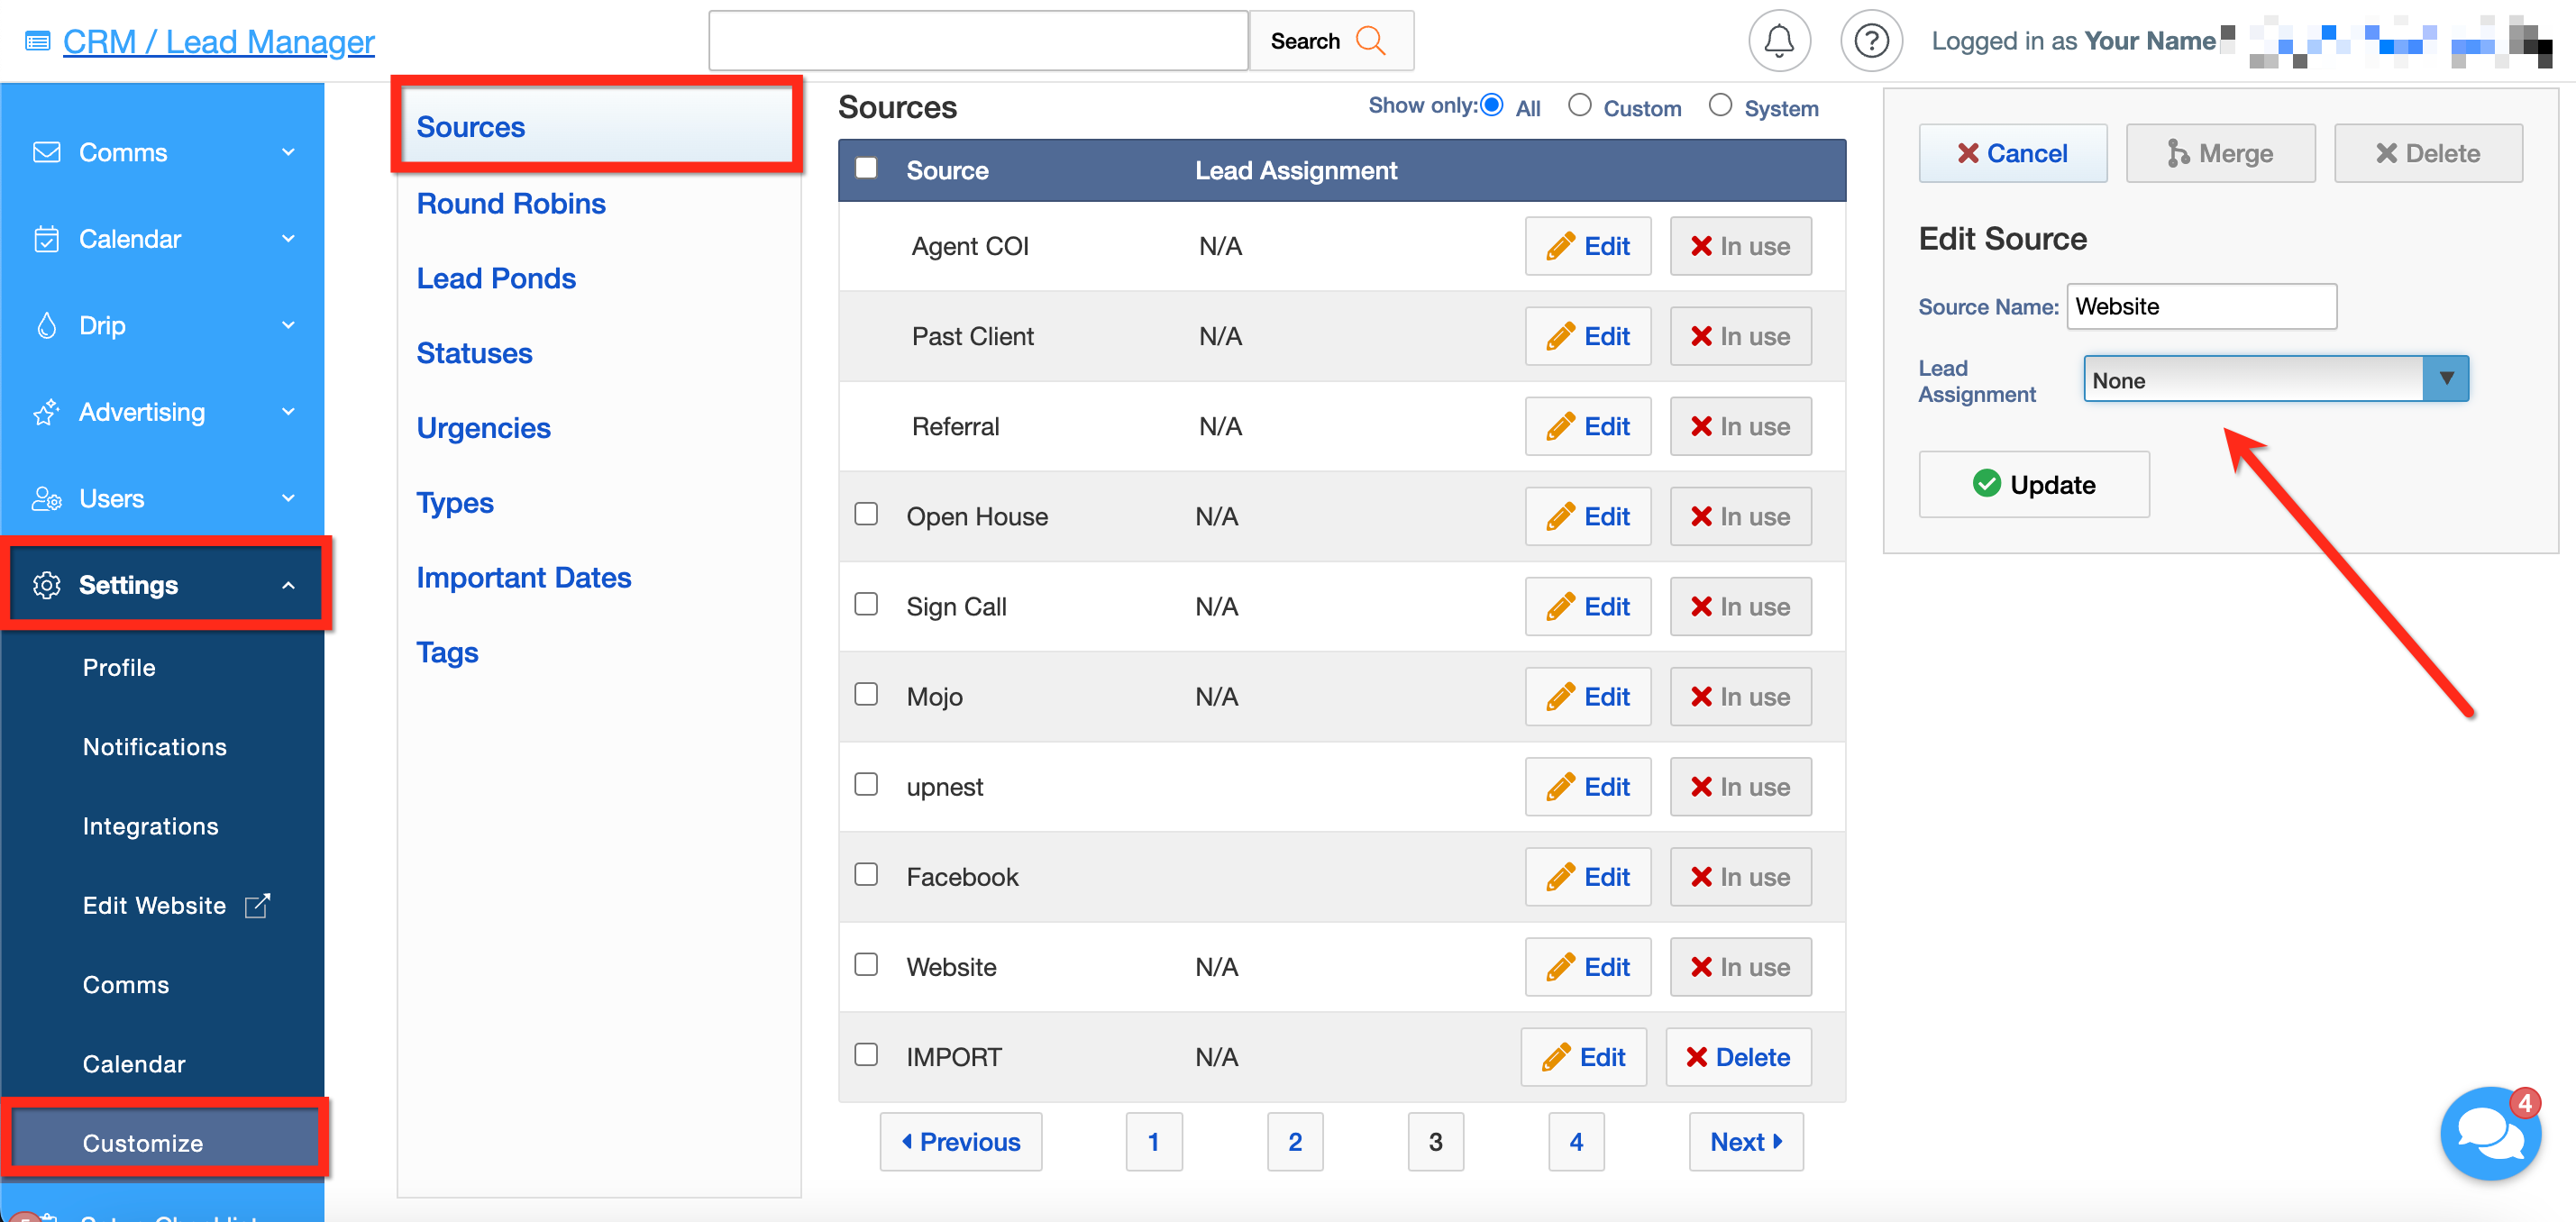
Task: Click the Settings gear icon in sidebar
Action: click(46, 585)
